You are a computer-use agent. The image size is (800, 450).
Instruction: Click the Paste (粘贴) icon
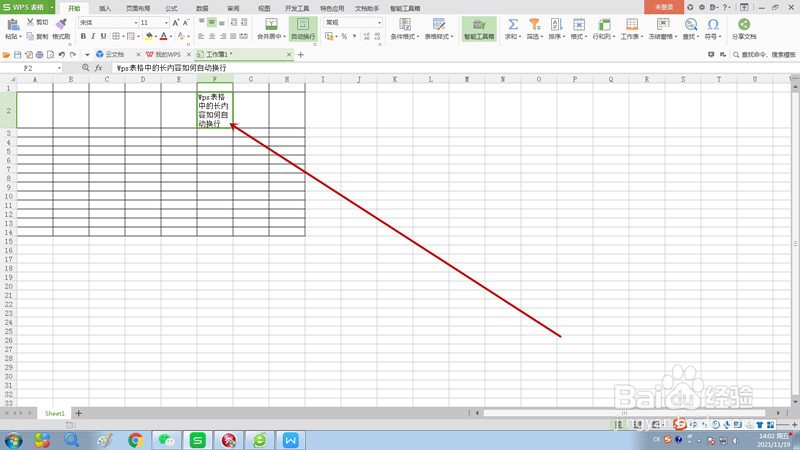(13, 24)
